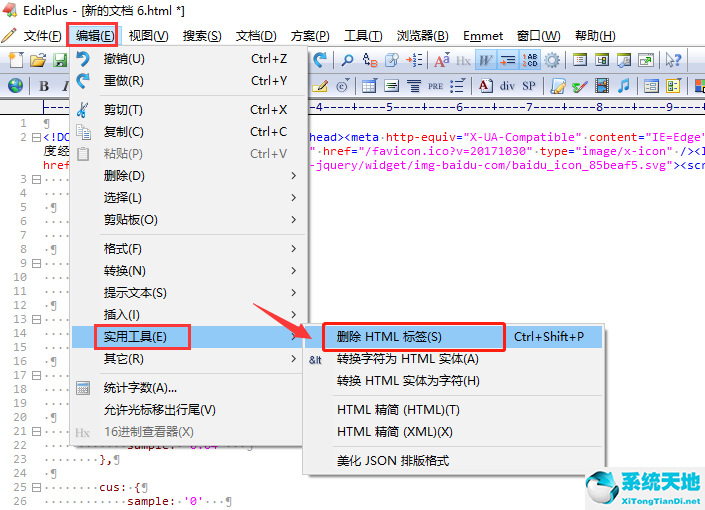
Task: Click the center align lines icon
Action: click(x=414, y=85)
